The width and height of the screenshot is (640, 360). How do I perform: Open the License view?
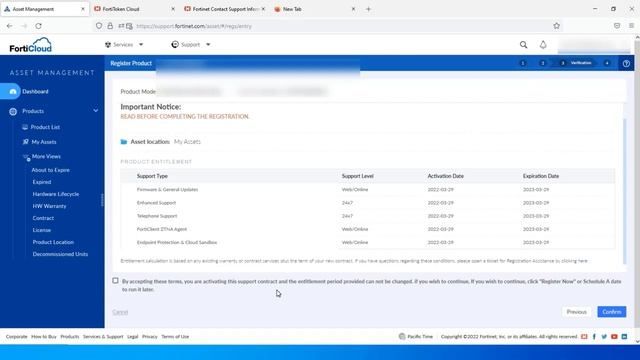coord(42,230)
